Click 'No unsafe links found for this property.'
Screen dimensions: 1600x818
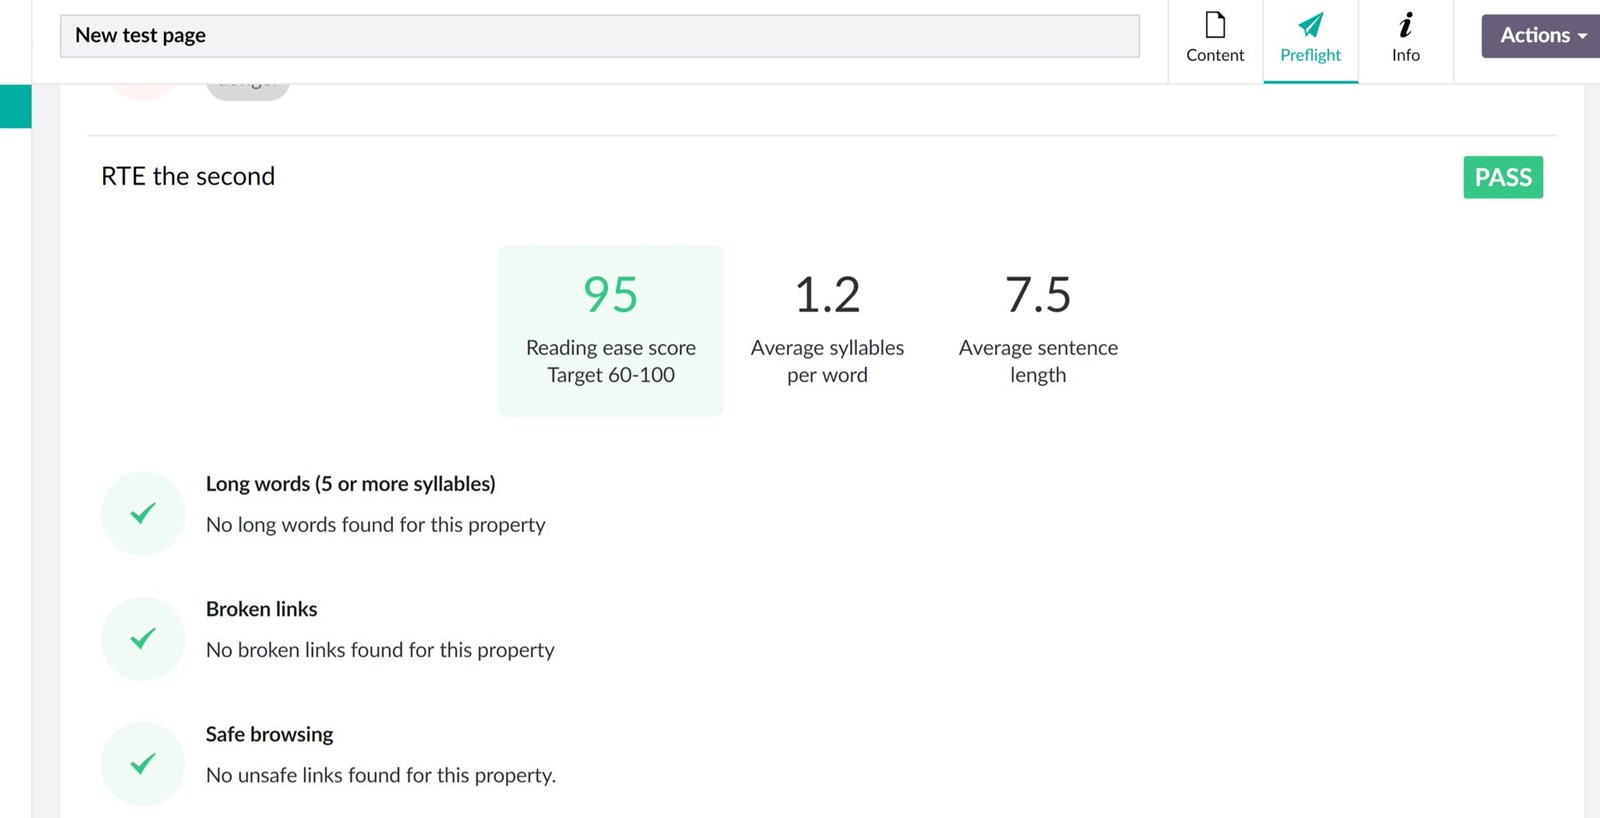pos(381,775)
